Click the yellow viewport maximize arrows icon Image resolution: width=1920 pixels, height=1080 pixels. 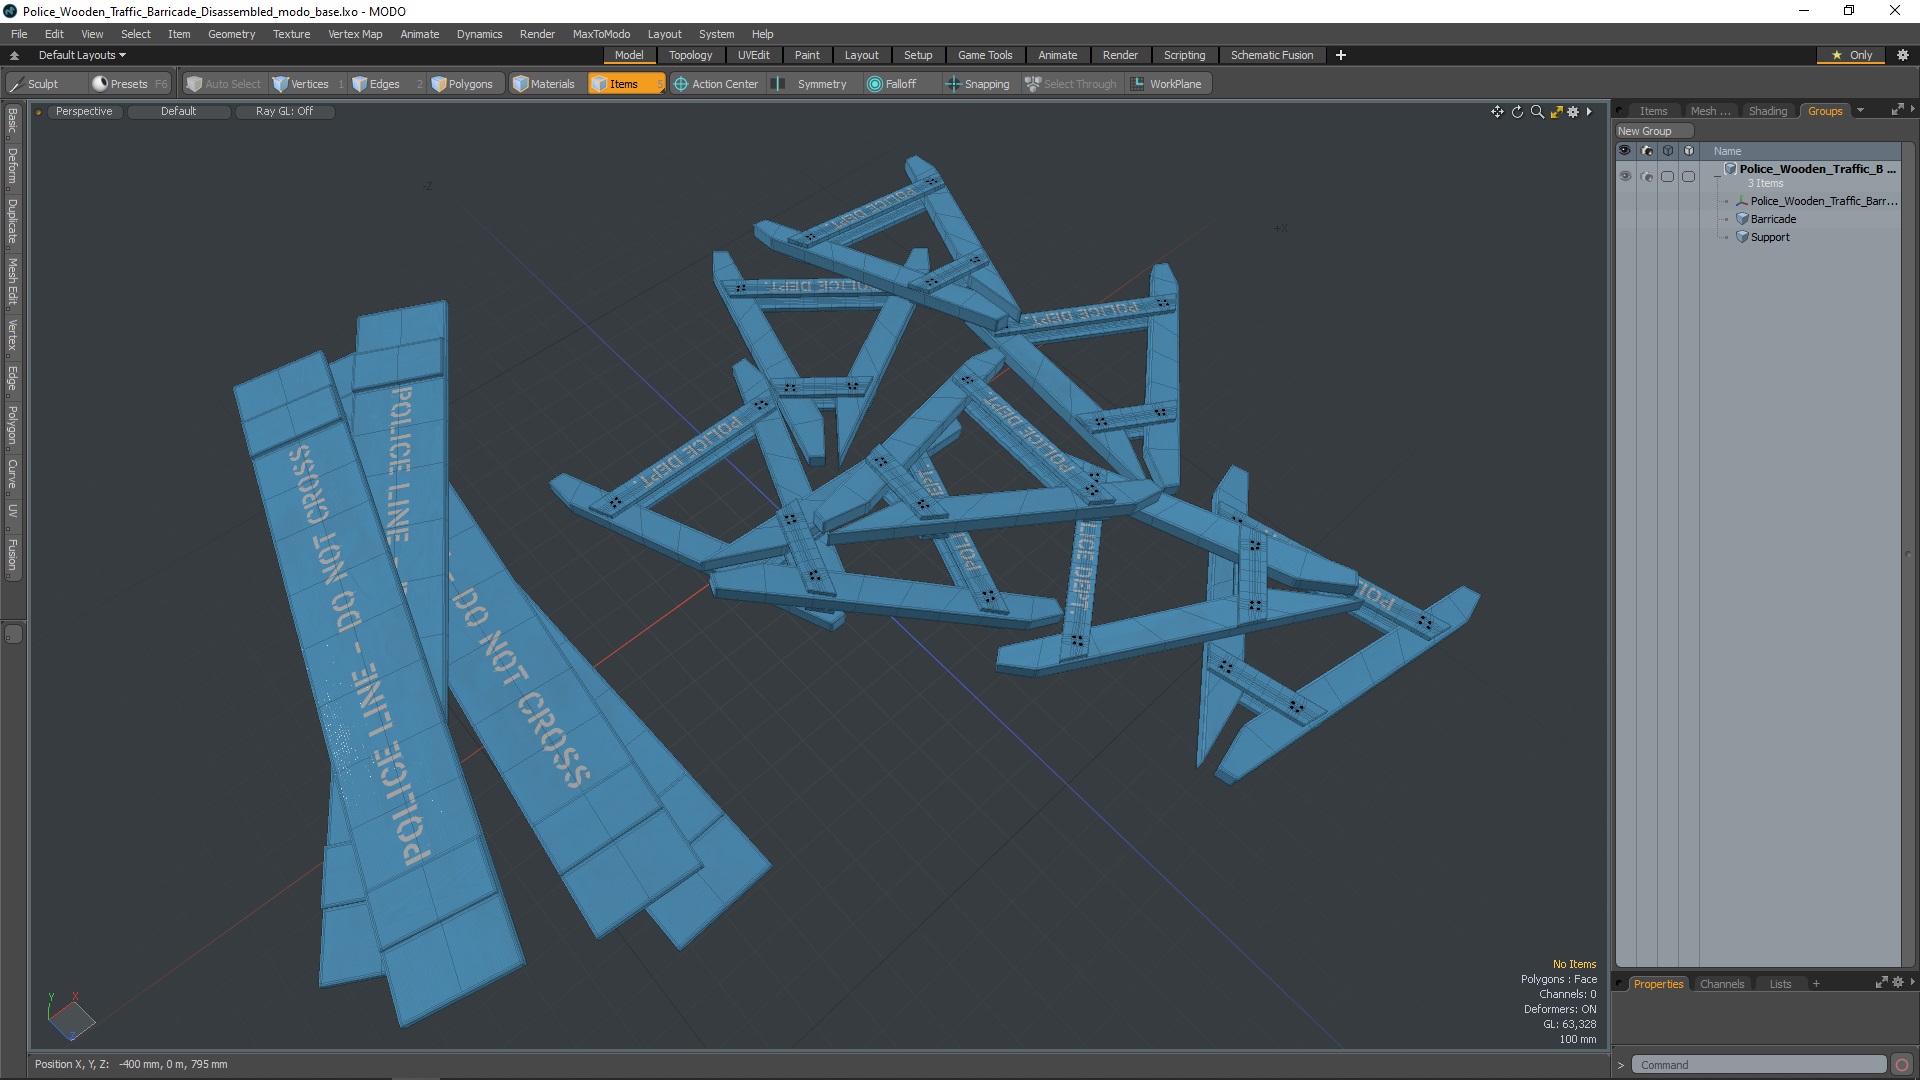[x=1556, y=112]
